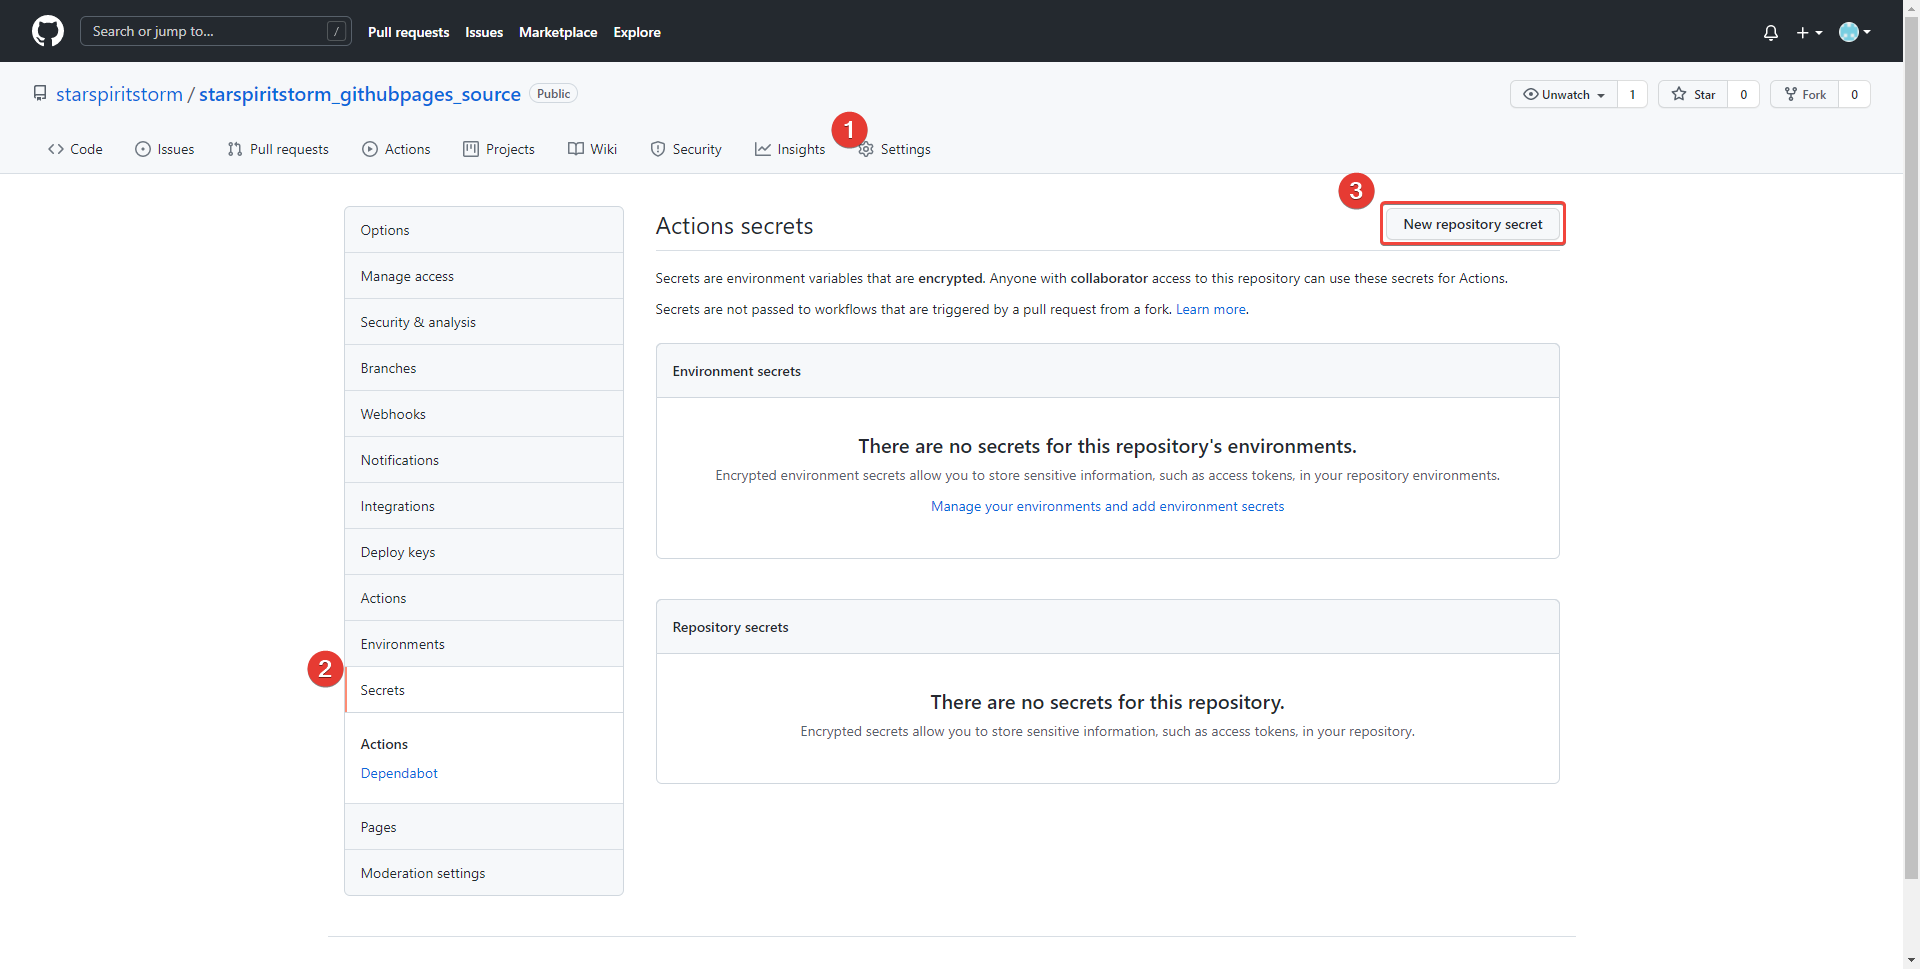
Task: Select Deploy keys in sidebar
Action: pyautogui.click(x=484, y=552)
